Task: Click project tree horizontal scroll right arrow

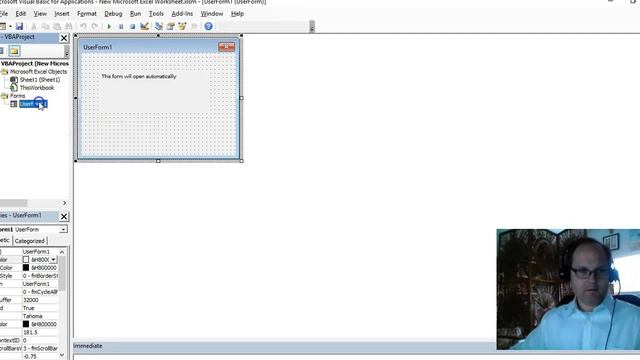Action: click(64, 203)
